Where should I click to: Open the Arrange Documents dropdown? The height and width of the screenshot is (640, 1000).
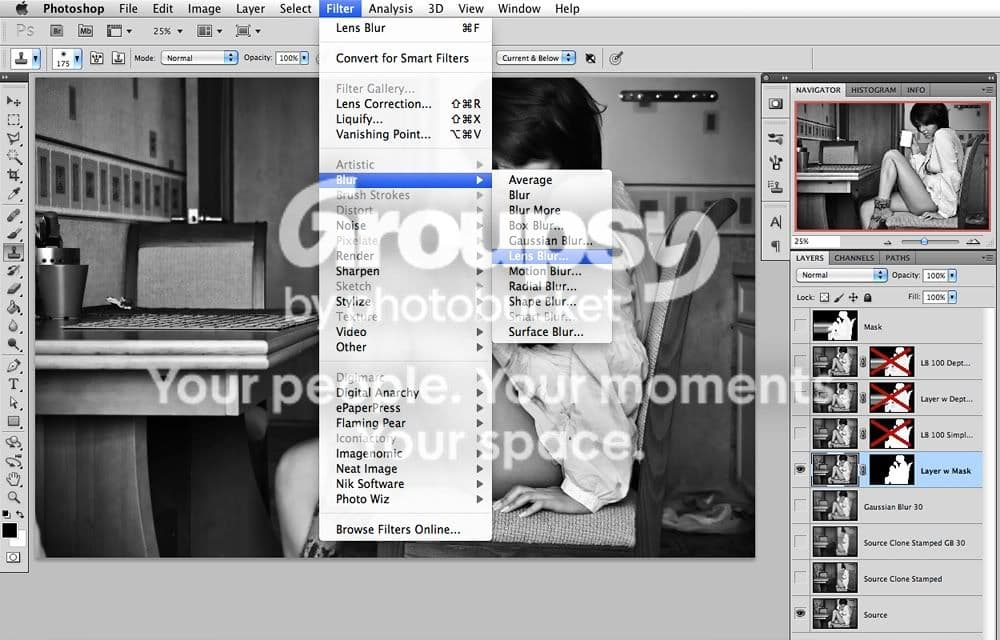coord(210,31)
